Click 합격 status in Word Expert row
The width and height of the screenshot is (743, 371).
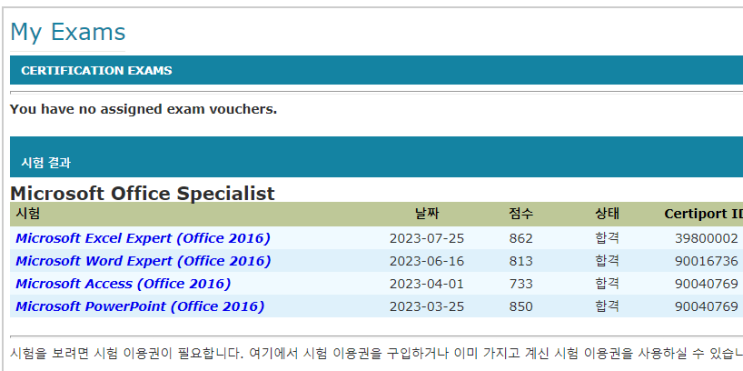click(607, 261)
